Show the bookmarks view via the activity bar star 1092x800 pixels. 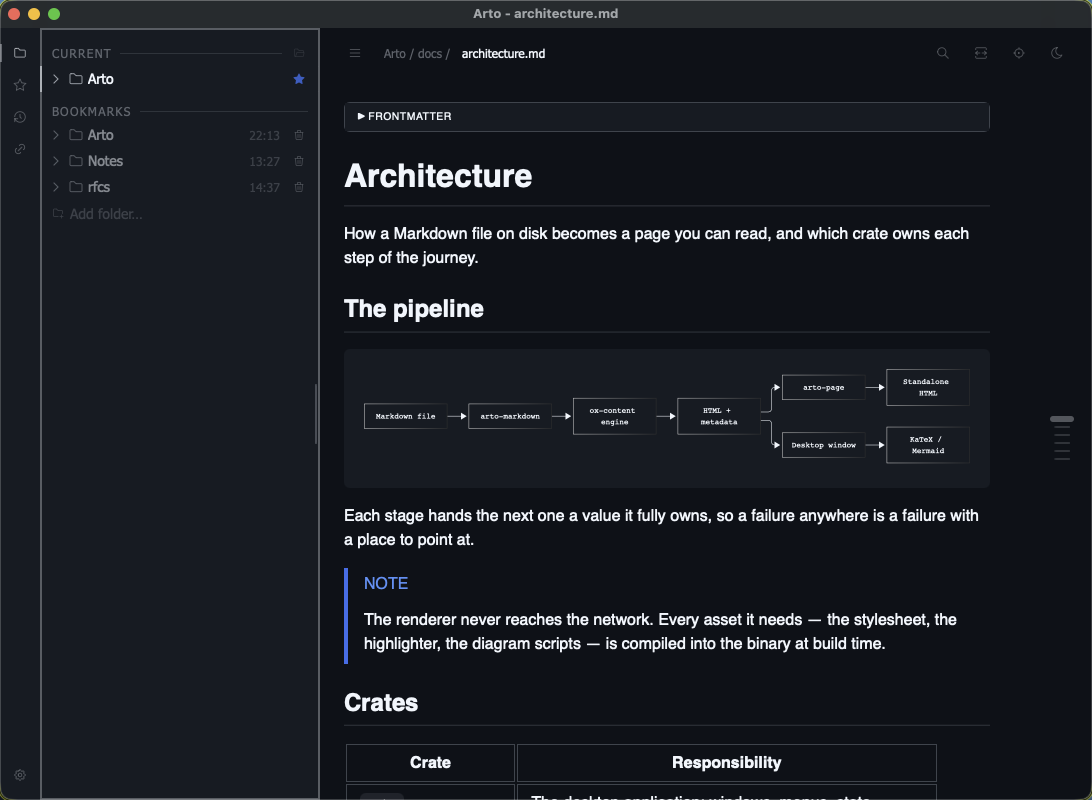(20, 85)
